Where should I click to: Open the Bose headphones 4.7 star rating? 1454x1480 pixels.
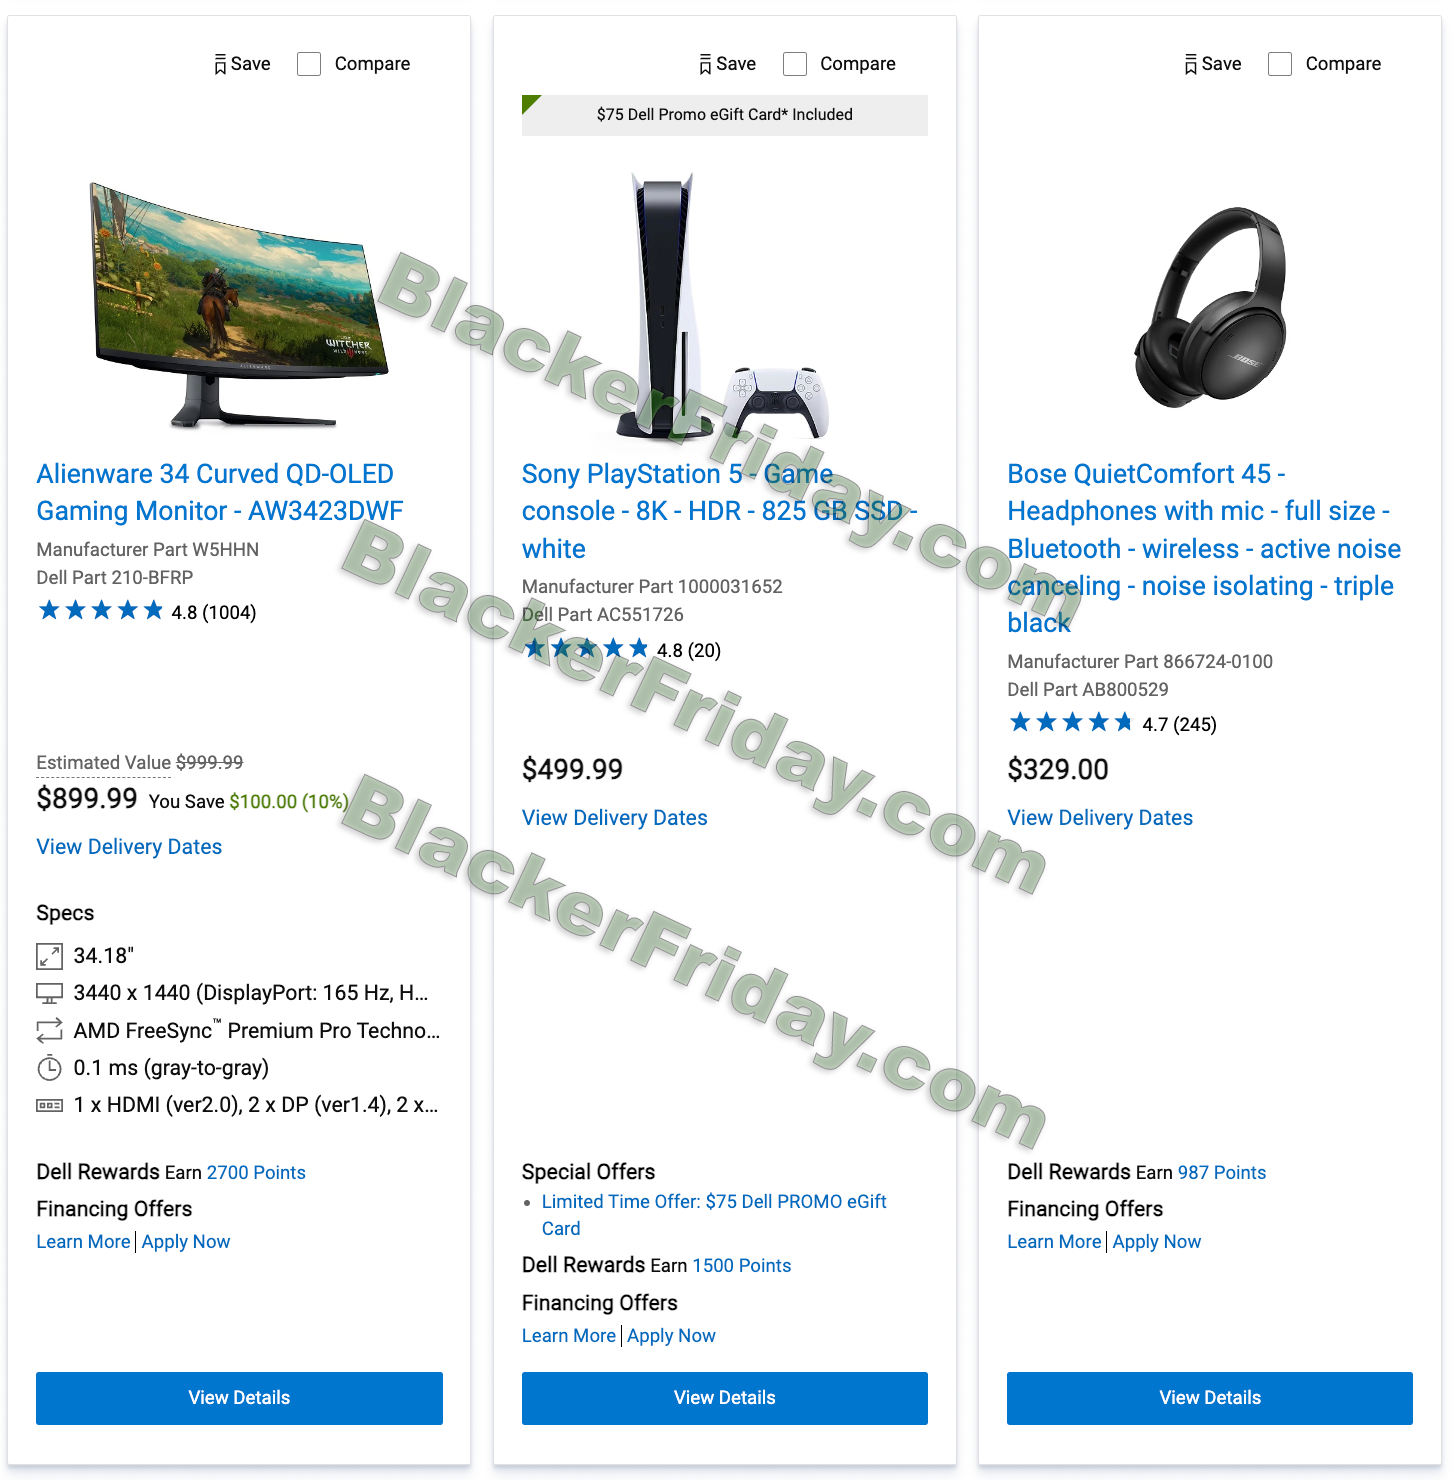point(1112,723)
